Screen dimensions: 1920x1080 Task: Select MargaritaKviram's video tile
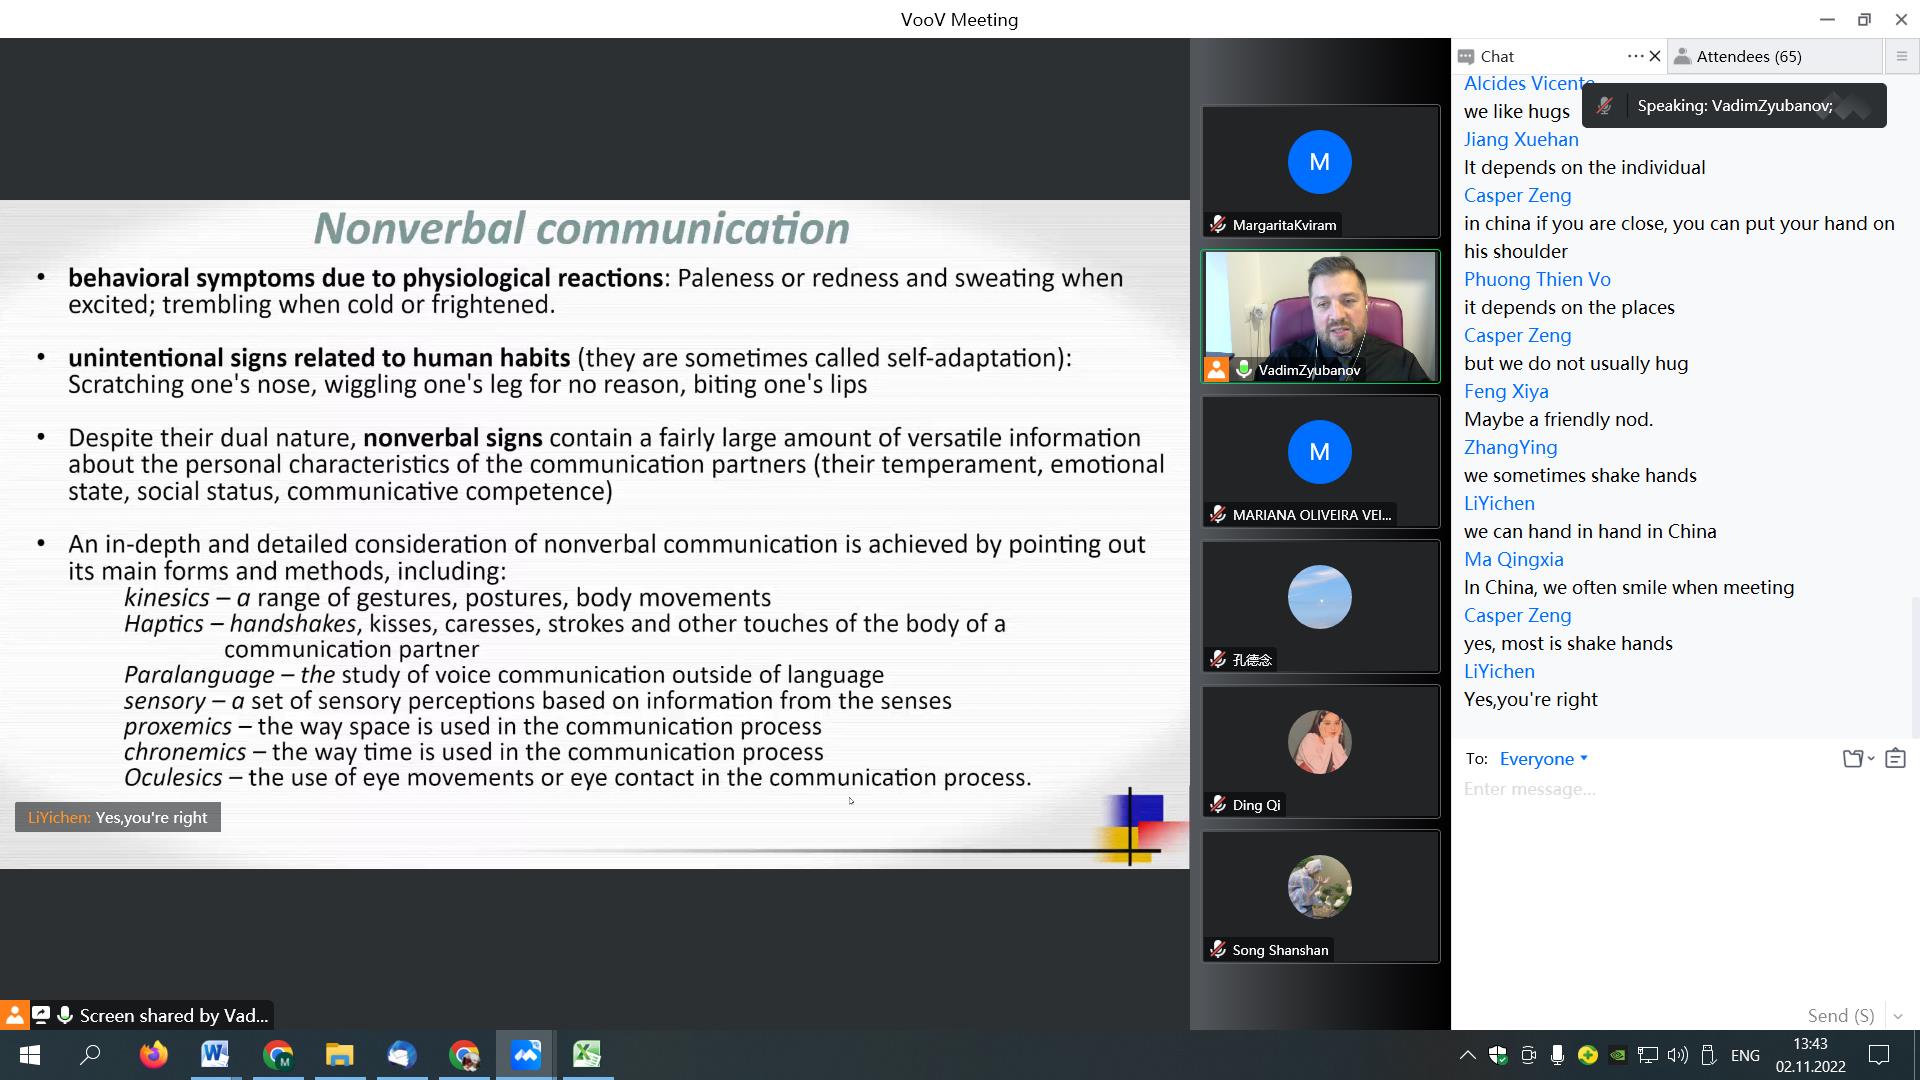1320,171
